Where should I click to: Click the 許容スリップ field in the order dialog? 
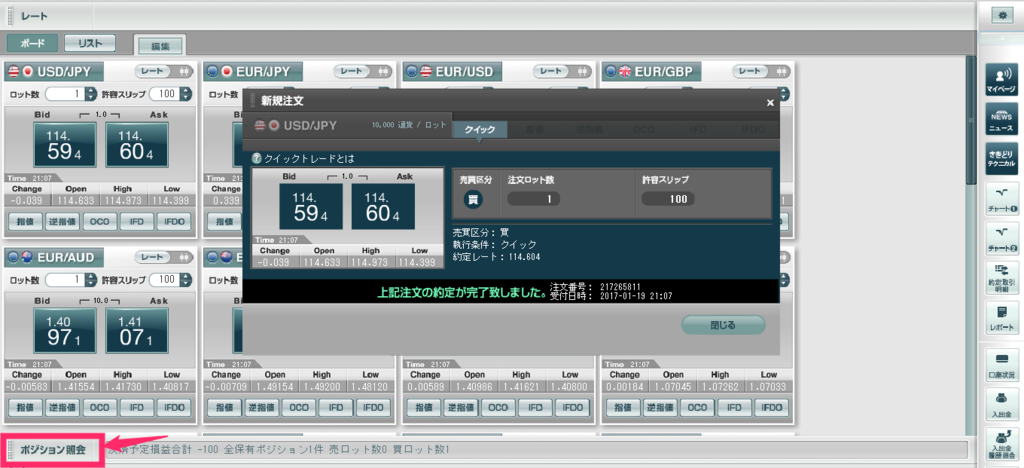point(668,200)
